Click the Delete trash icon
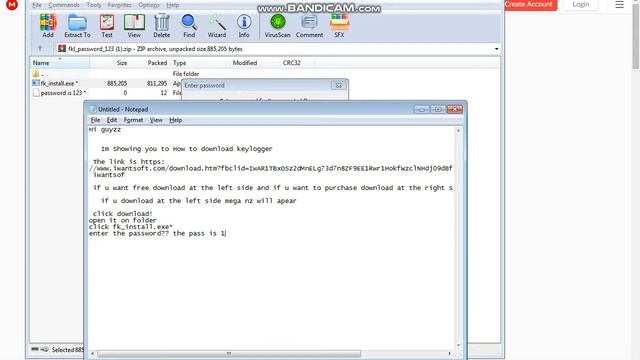The width and height of the screenshot is (640, 360). tap(162, 26)
